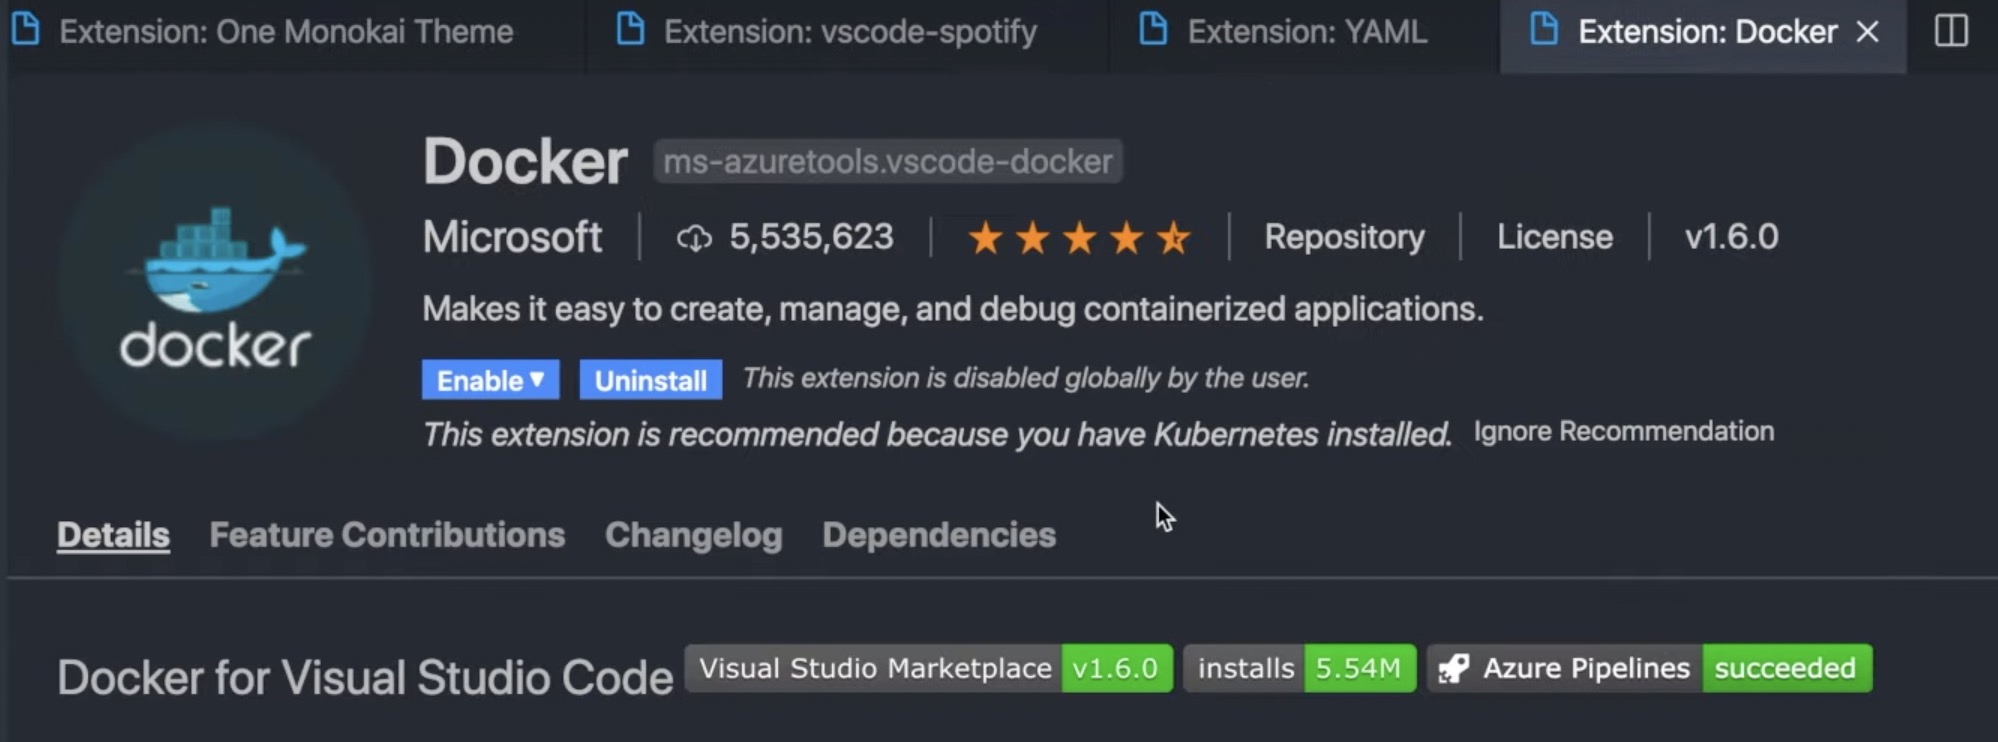Open the Changelog tab

[693, 535]
